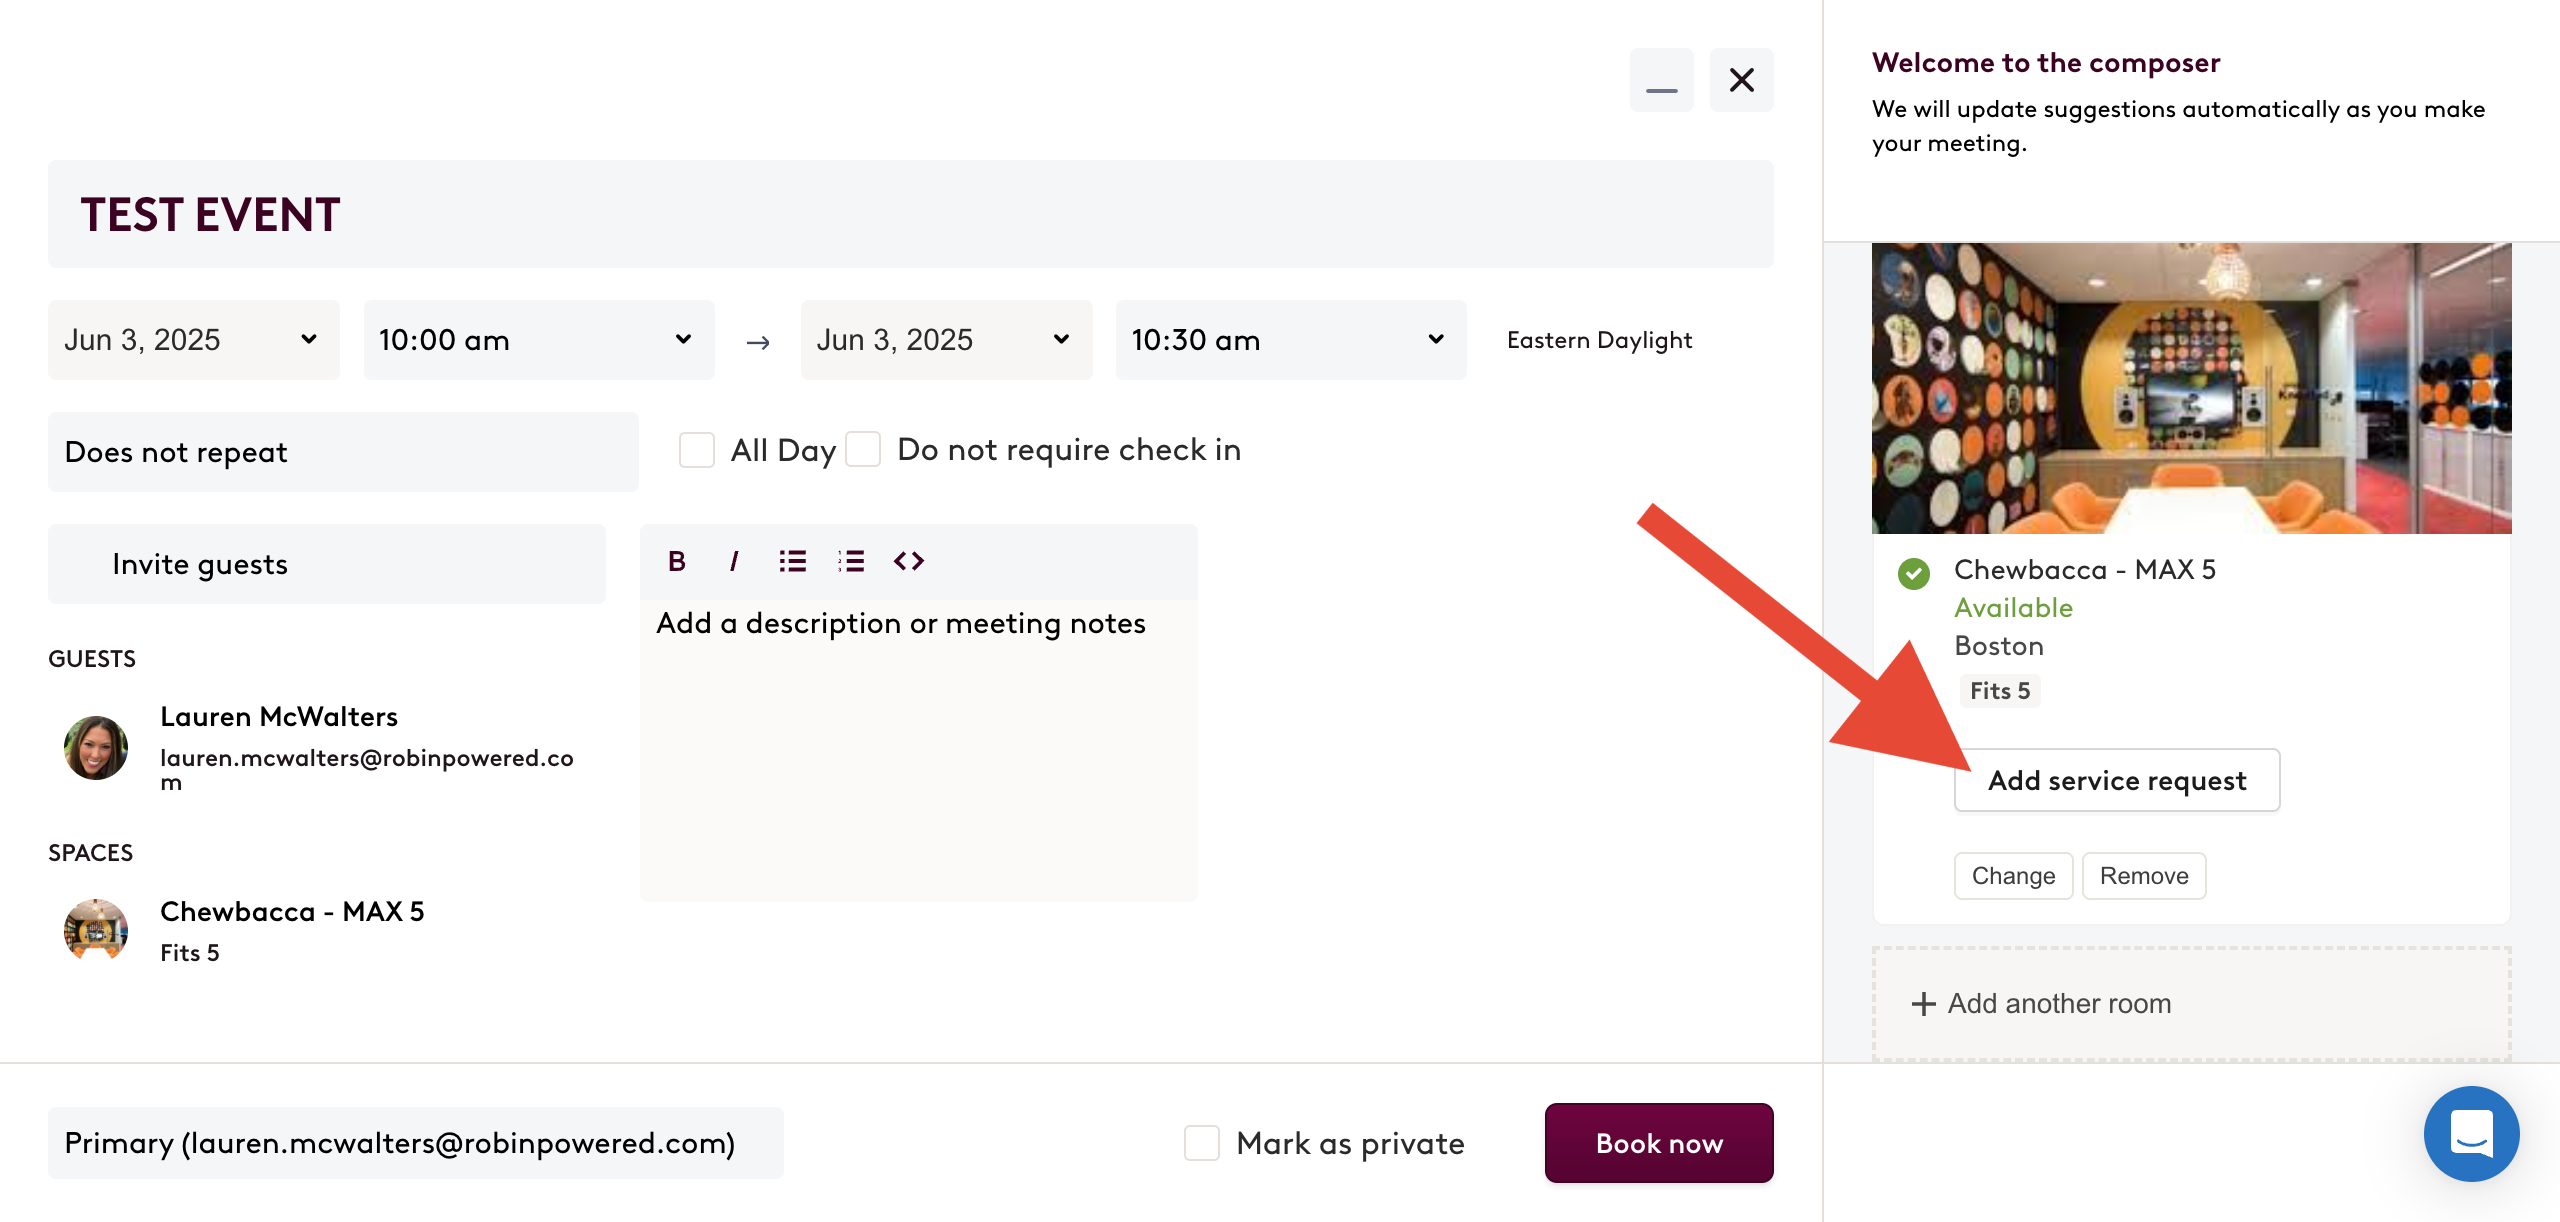Open the start date dropdown
This screenshot has height=1222, width=2560.
coord(194,340)
